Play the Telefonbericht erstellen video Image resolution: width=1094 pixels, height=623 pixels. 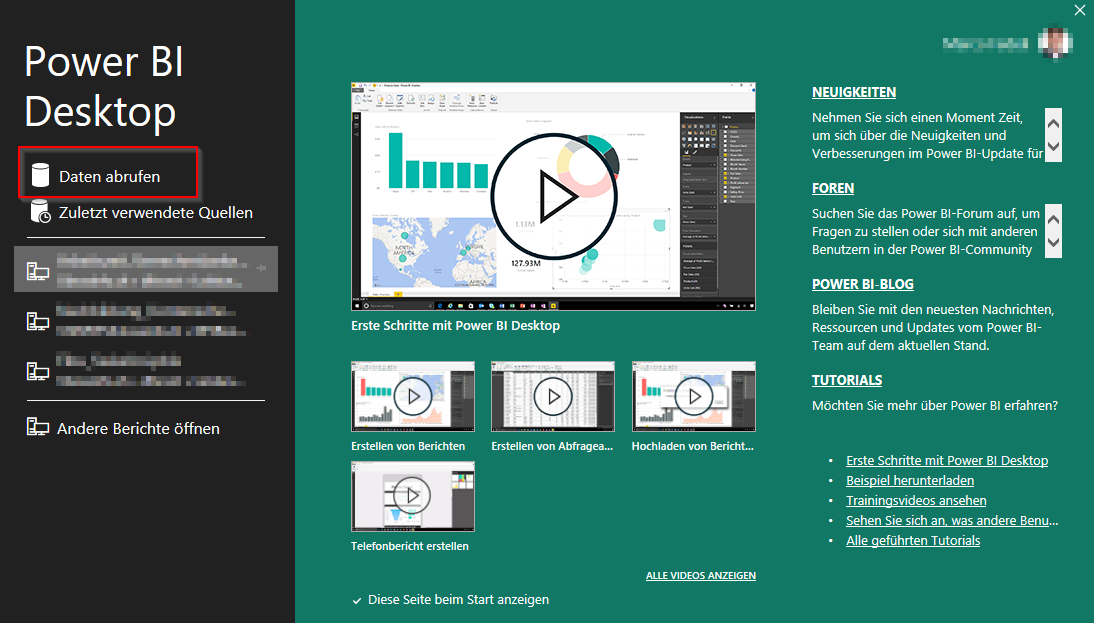pos(412,496)
